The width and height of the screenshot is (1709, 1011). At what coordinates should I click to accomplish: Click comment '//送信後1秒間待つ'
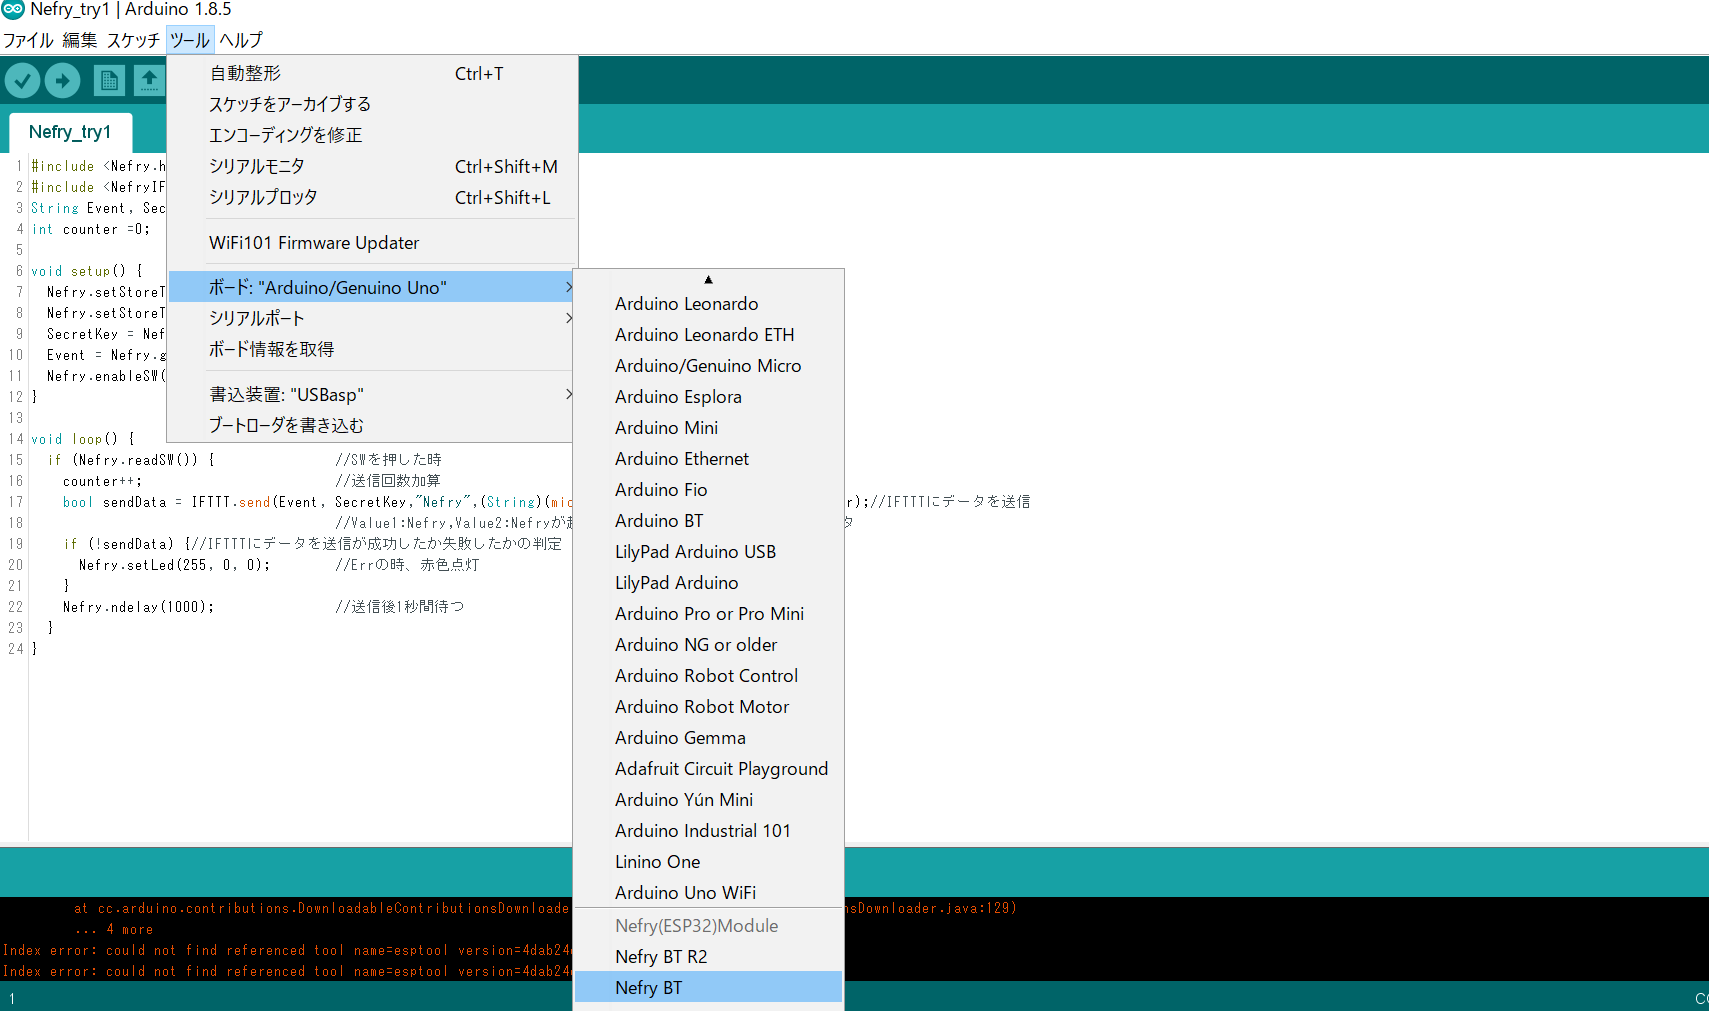pos(400,607)
